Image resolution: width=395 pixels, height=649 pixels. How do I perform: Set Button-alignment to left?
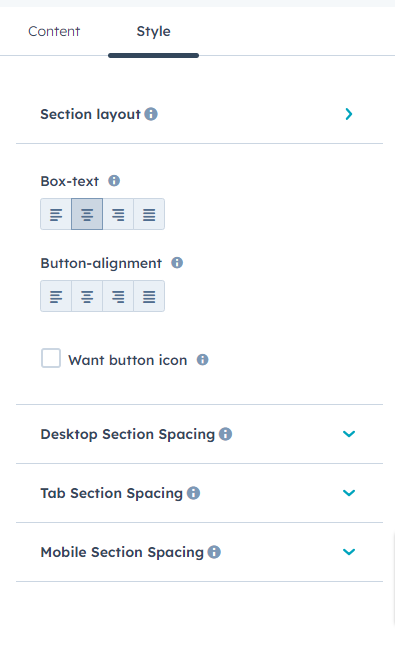coord(56,296)
